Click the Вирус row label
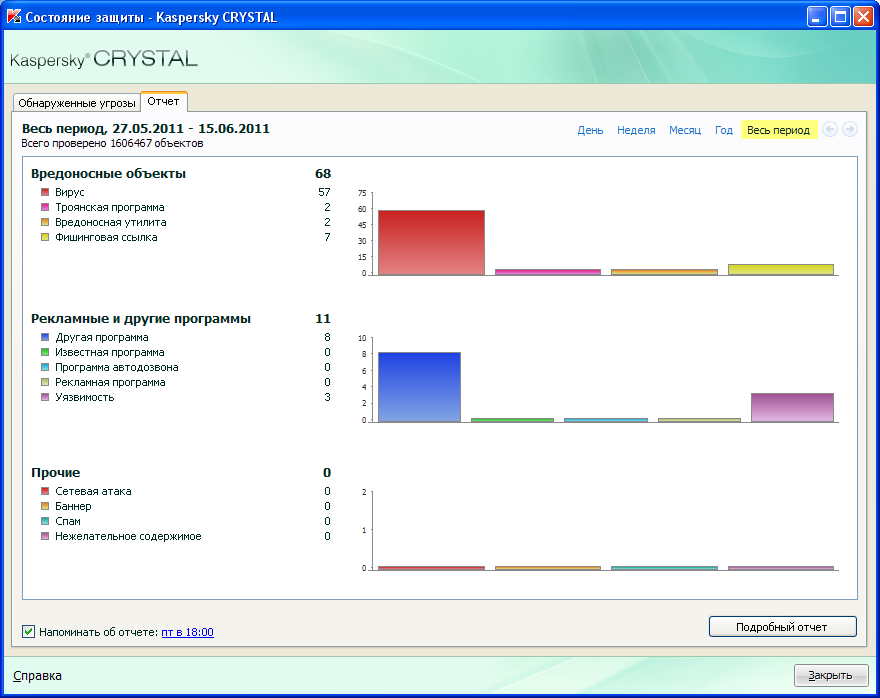Viewport: 880px width, 698px height. [x=70, y=192]
